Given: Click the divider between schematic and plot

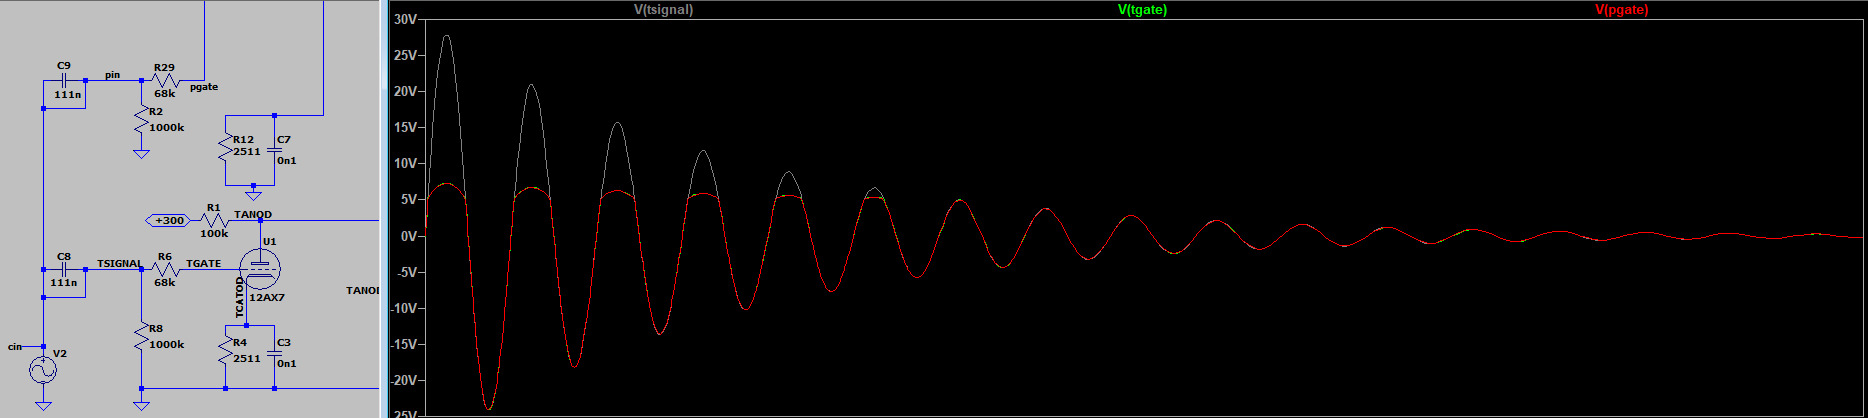Looking at the screenshot, I should [x=384, y=209].
